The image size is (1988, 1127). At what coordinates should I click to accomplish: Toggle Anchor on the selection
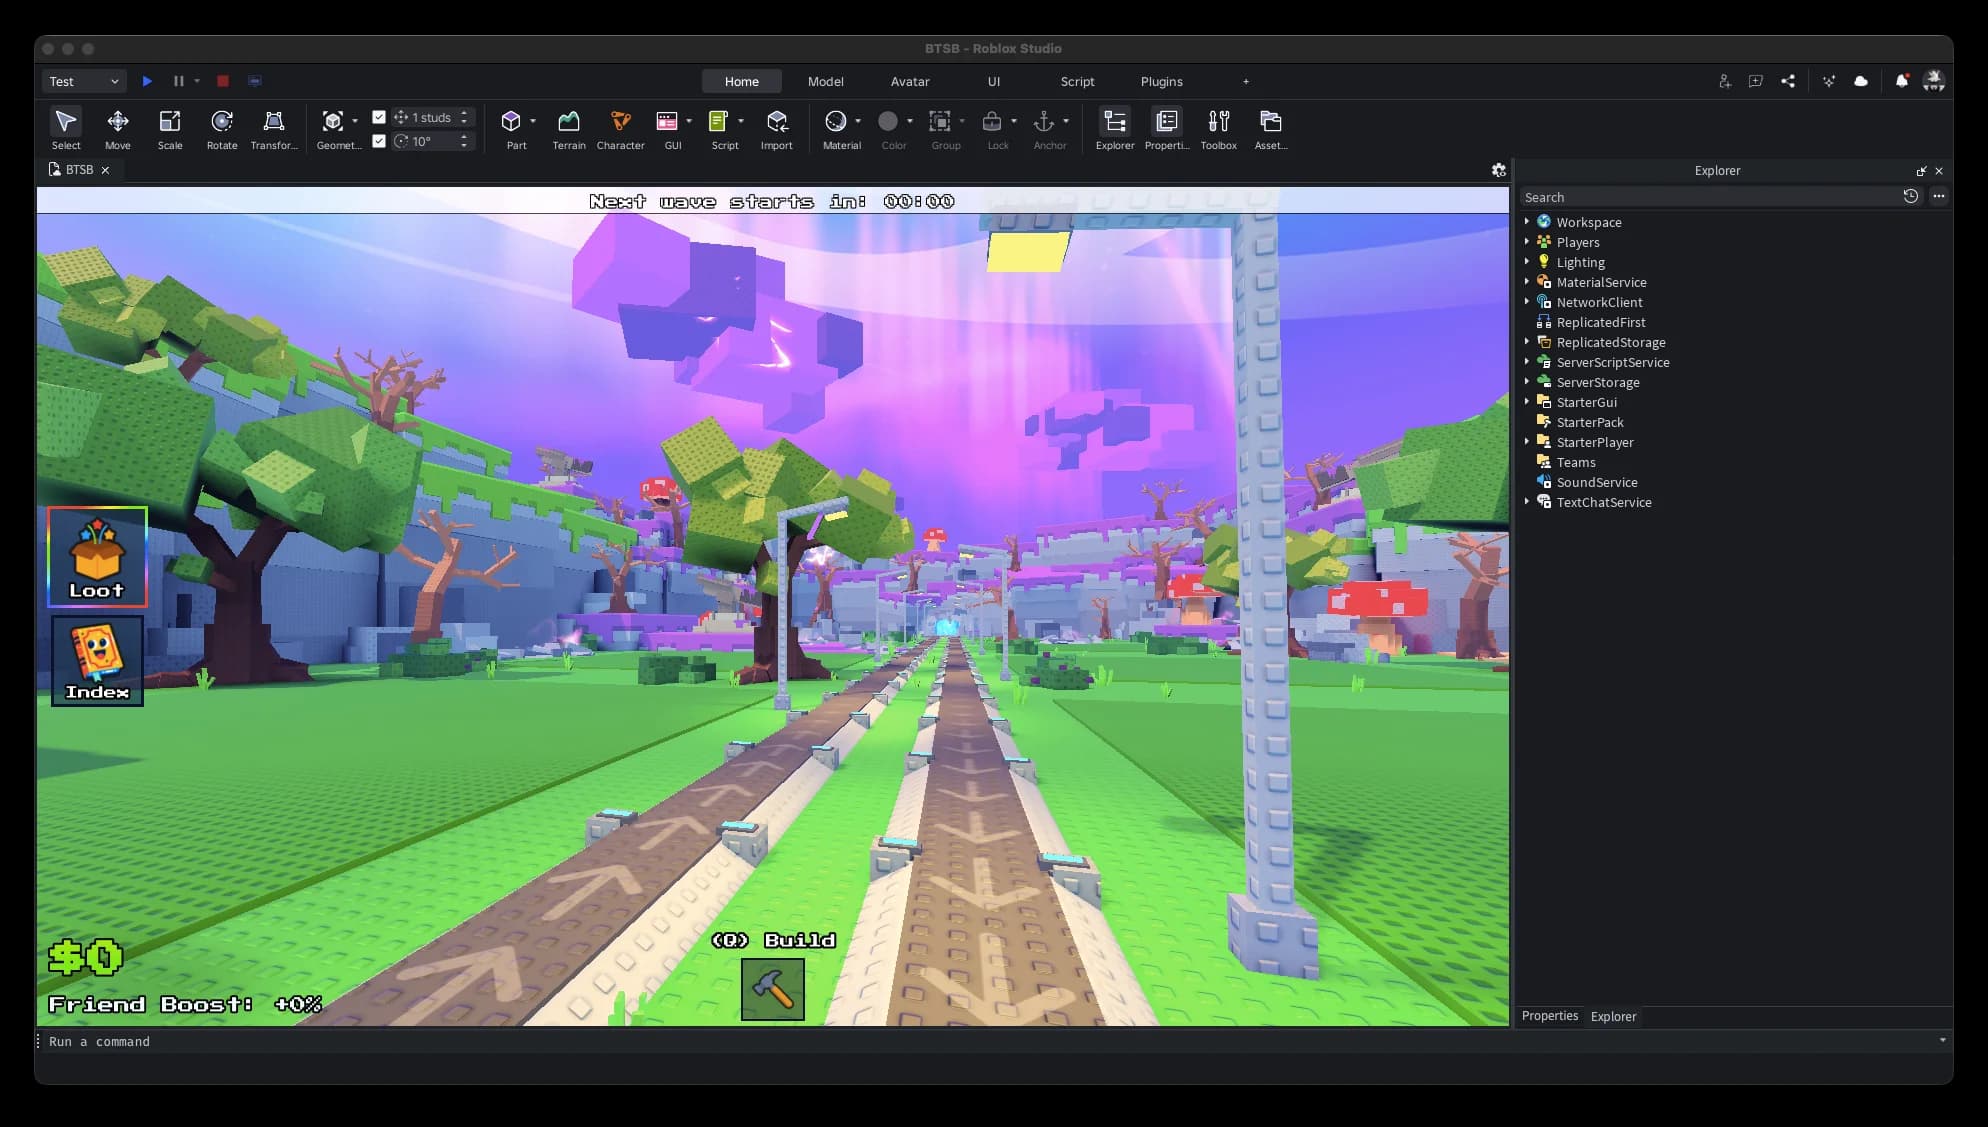click(x=1048, y=128)
